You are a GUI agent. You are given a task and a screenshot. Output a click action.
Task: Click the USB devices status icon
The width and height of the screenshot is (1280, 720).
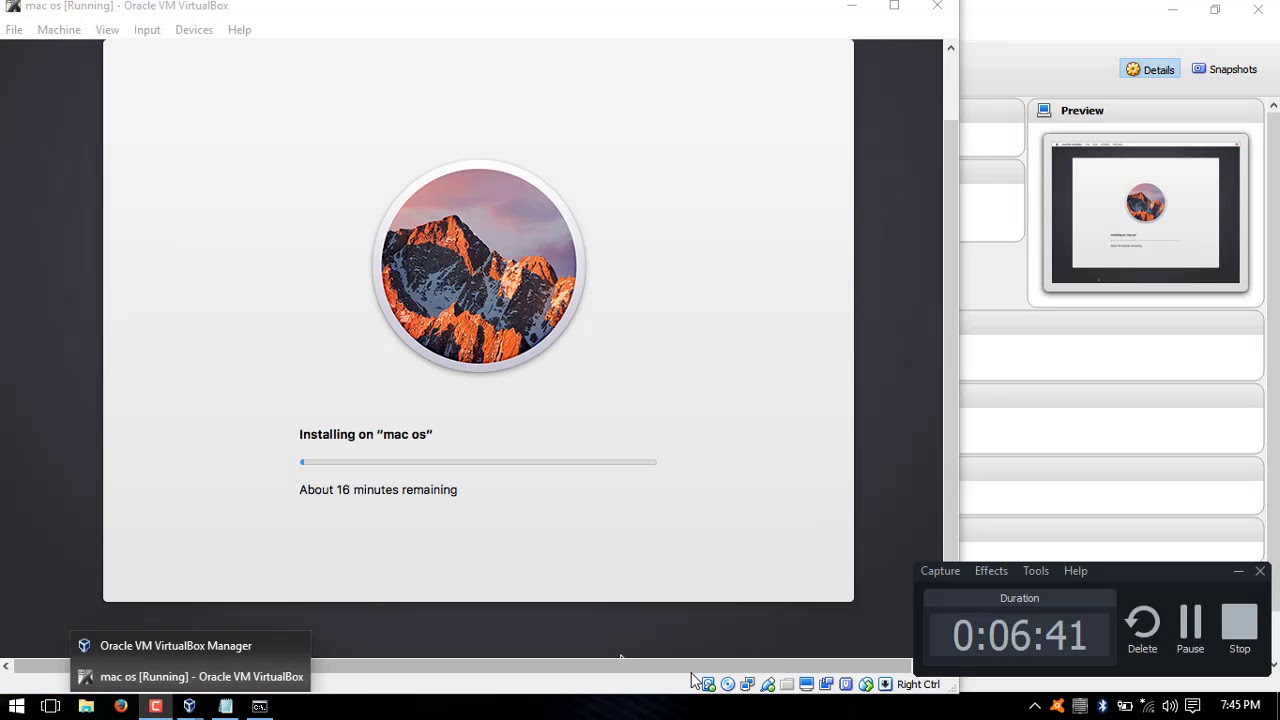point(767,684)
